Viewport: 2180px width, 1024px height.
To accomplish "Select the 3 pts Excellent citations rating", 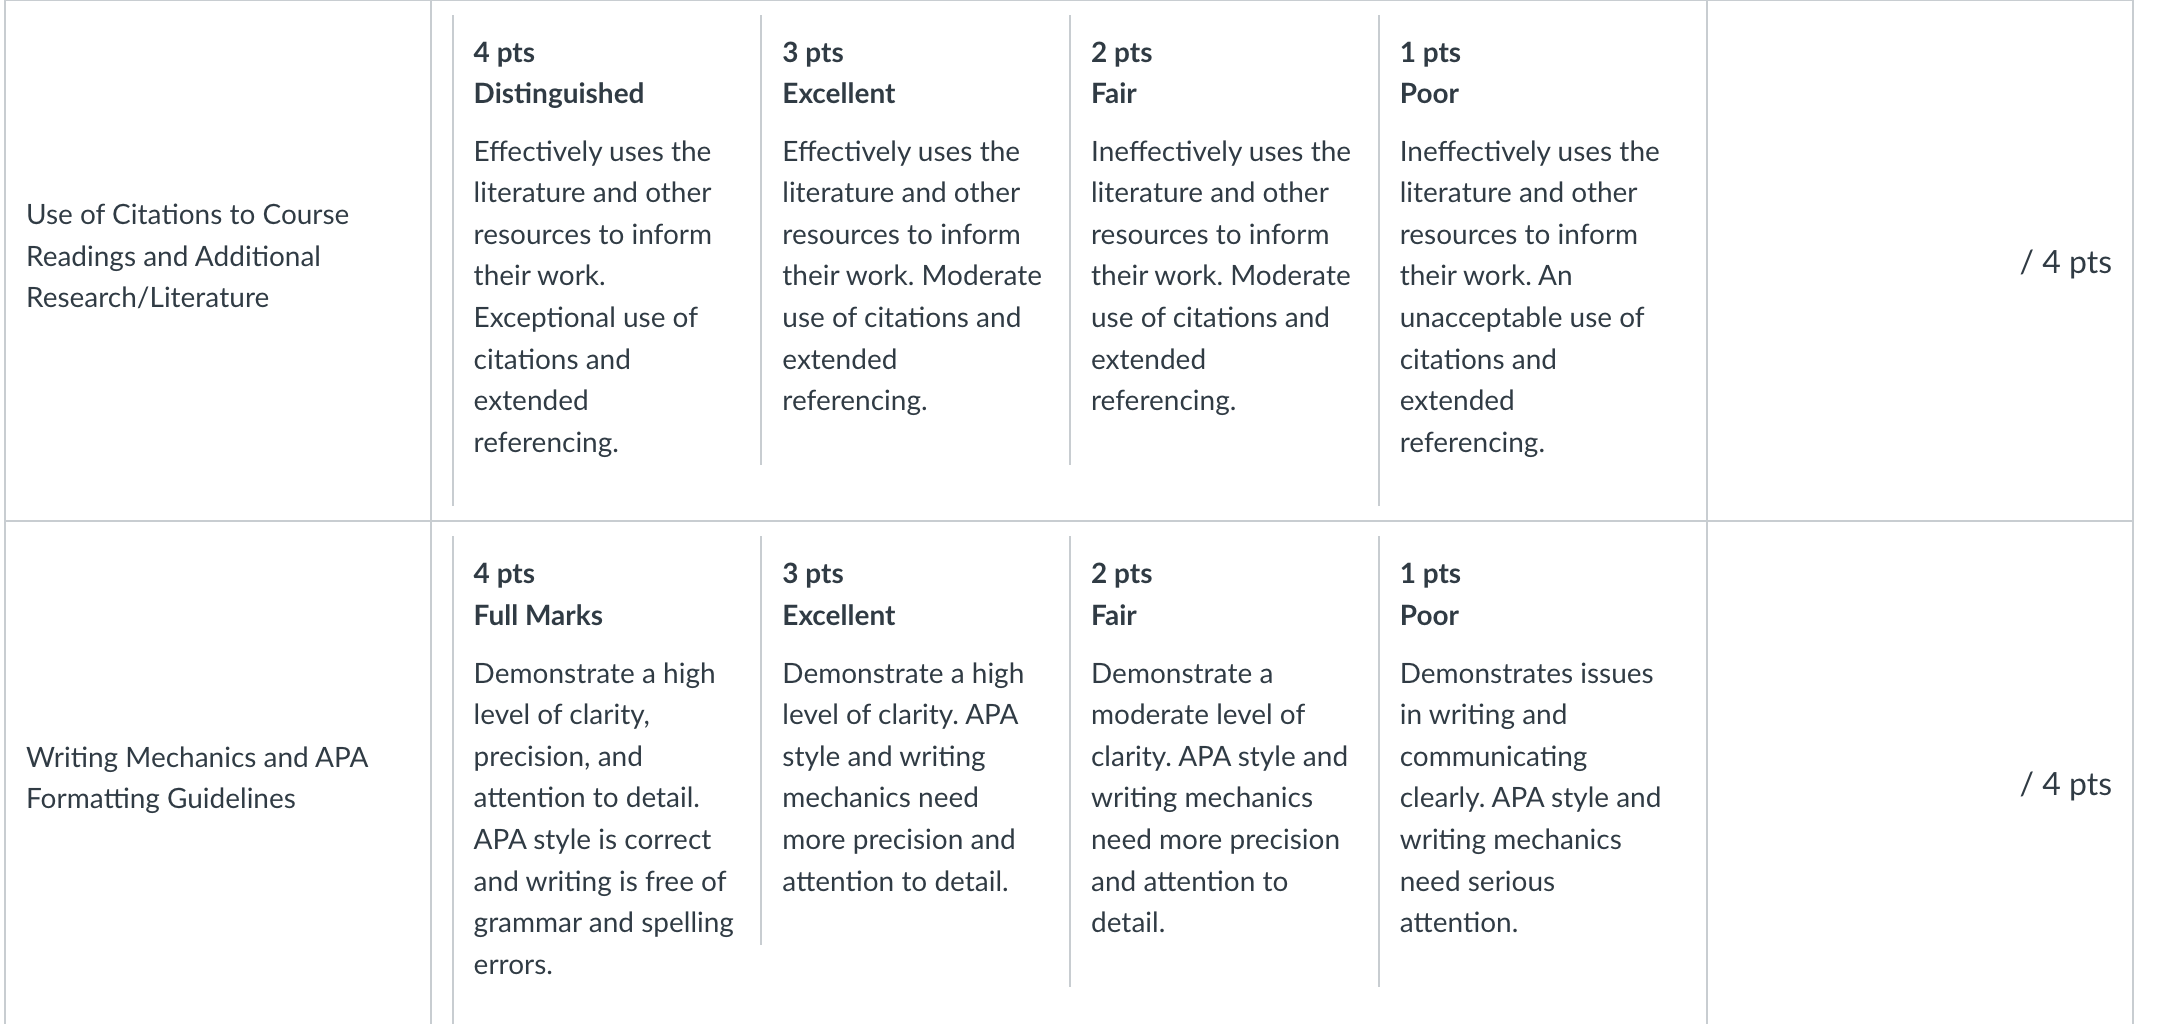I will [915, 240].
